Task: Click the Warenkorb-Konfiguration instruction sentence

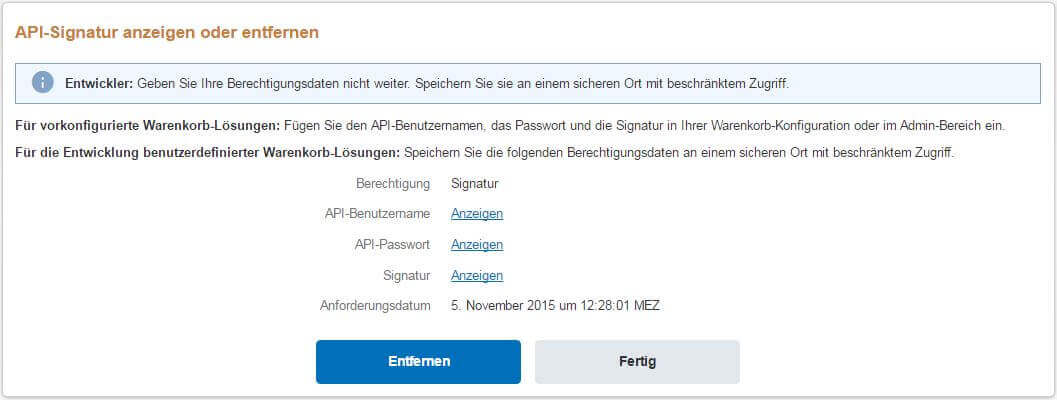Action: (x=644, y=126)
